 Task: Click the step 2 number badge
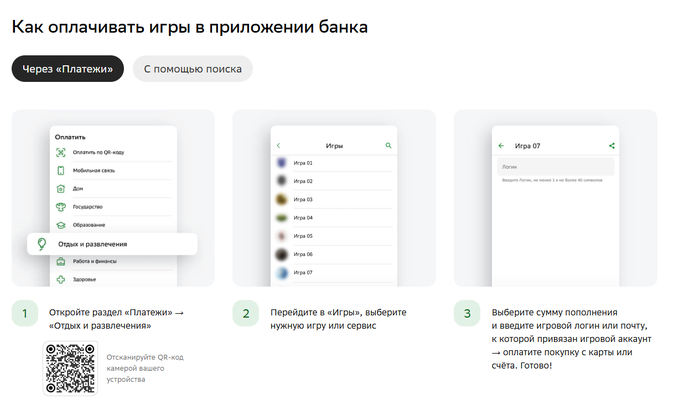point(247,313)
